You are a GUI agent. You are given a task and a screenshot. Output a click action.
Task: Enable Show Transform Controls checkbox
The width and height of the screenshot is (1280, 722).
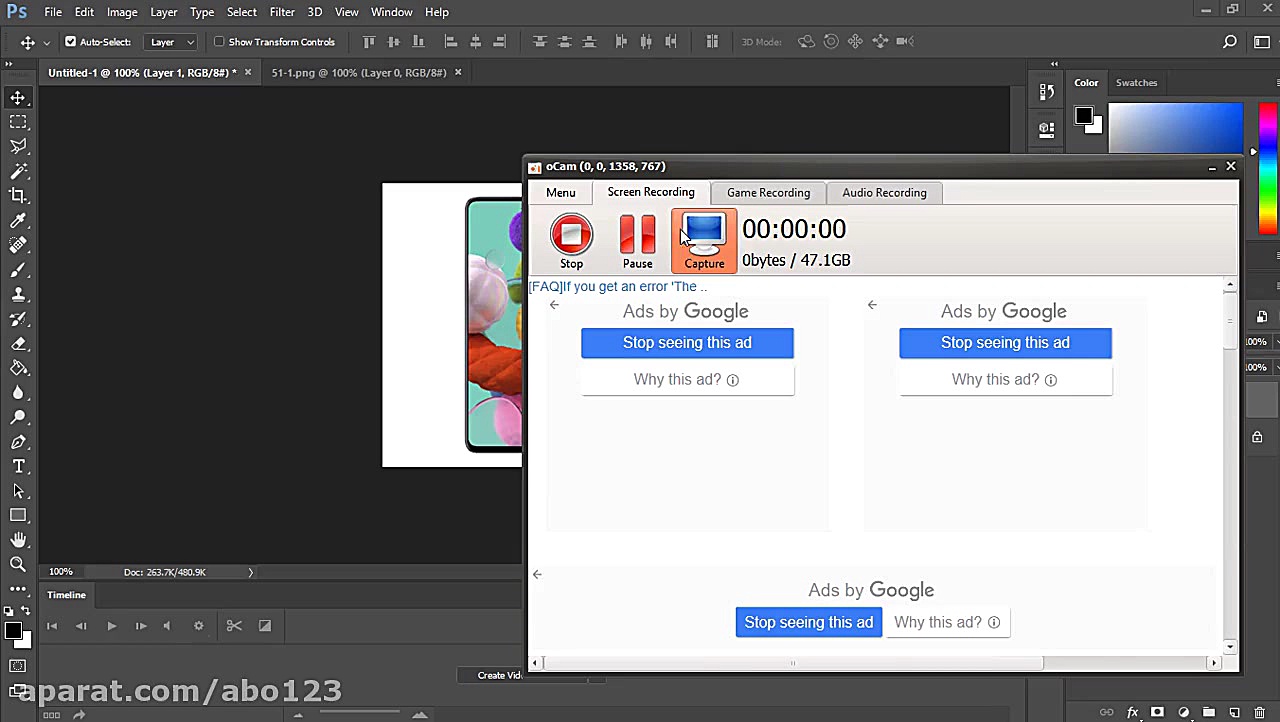(219, 42)
